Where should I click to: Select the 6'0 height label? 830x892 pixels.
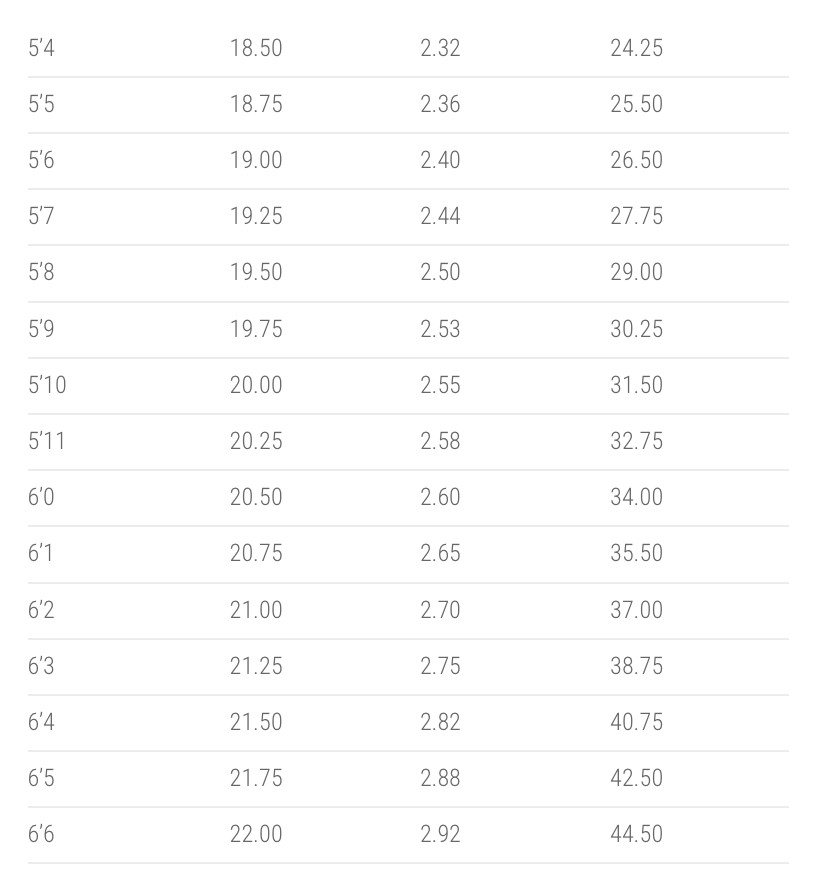(41, 497)
